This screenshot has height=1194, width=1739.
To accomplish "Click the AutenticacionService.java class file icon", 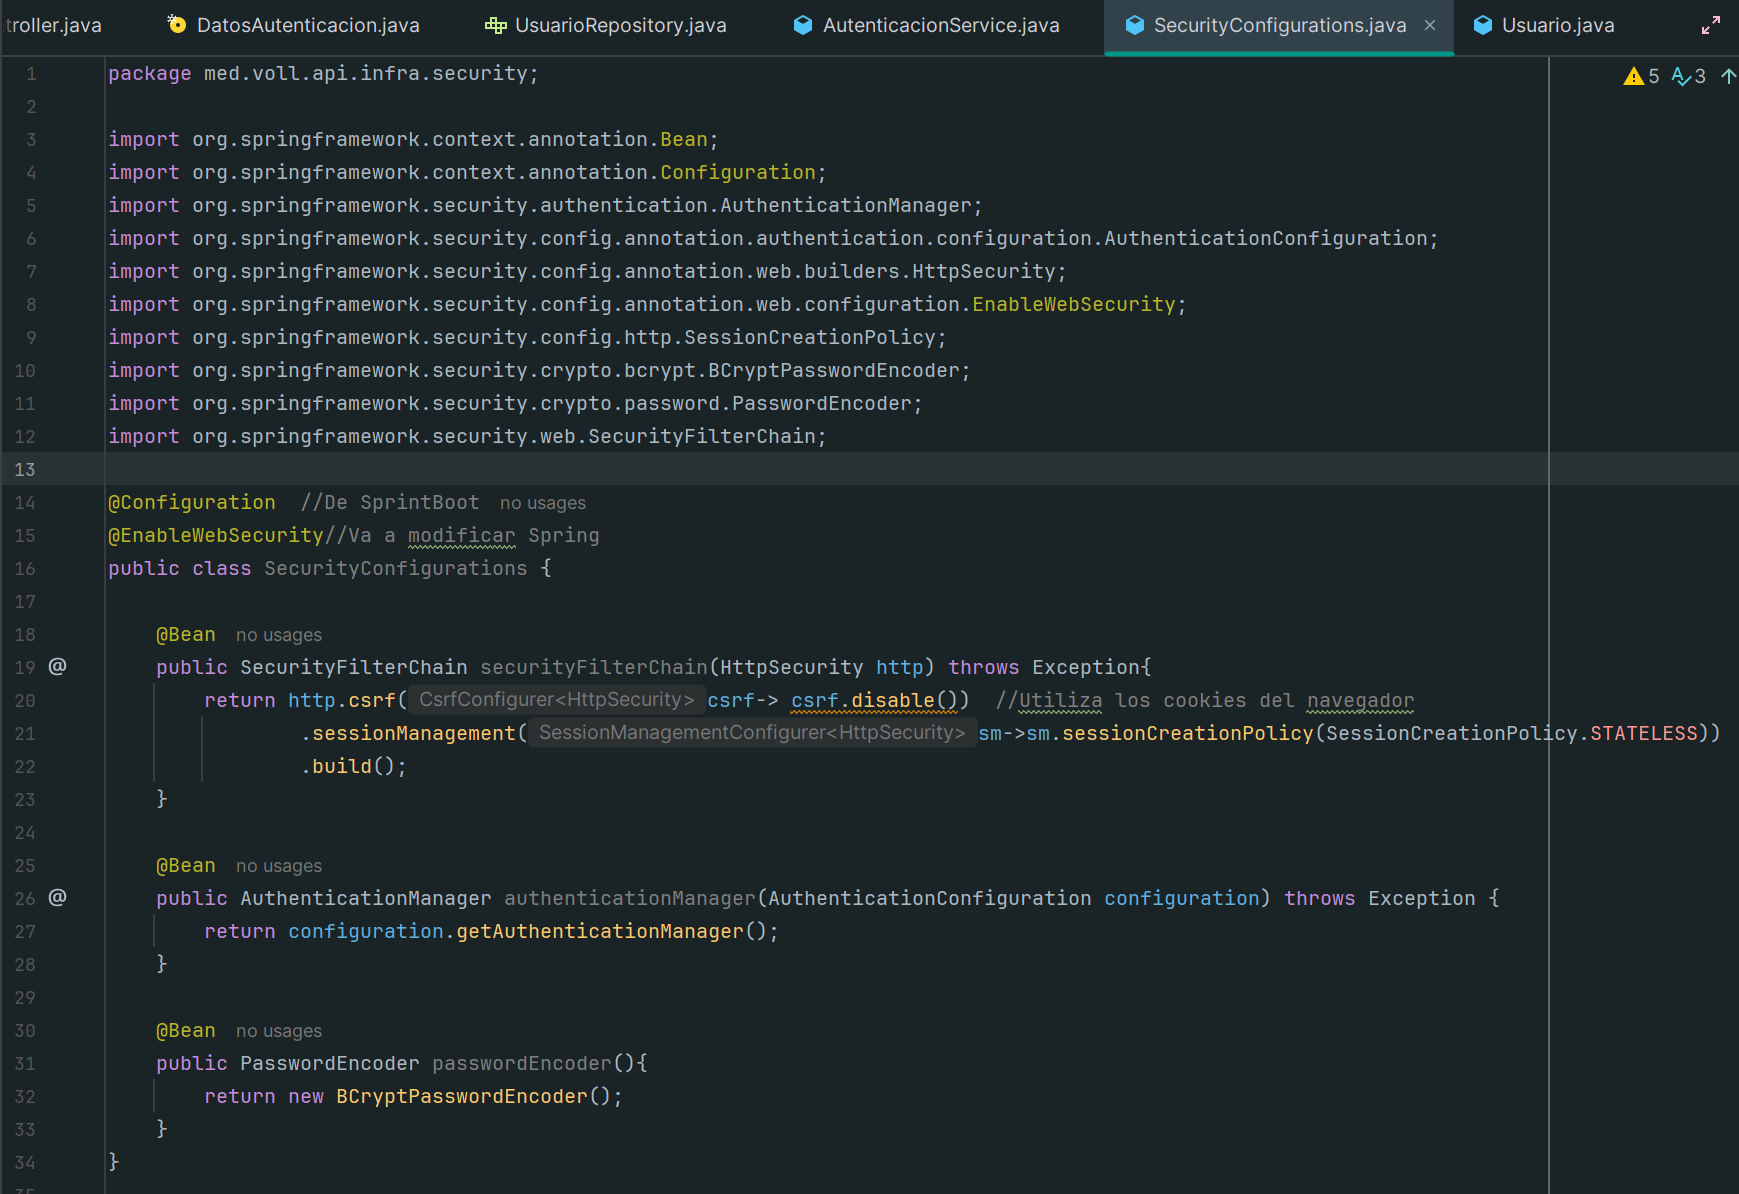I will (802, 25).
